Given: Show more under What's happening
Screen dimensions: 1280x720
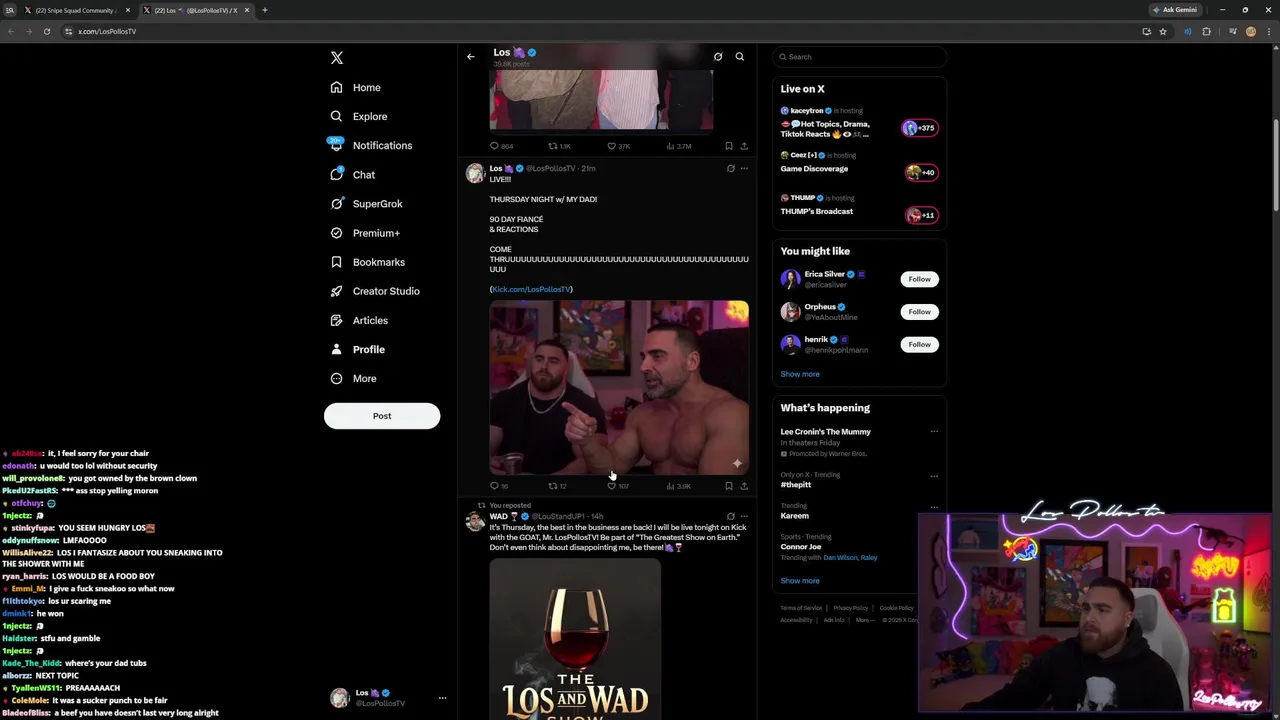Looking at the screenshot, I should coord(800,581).
